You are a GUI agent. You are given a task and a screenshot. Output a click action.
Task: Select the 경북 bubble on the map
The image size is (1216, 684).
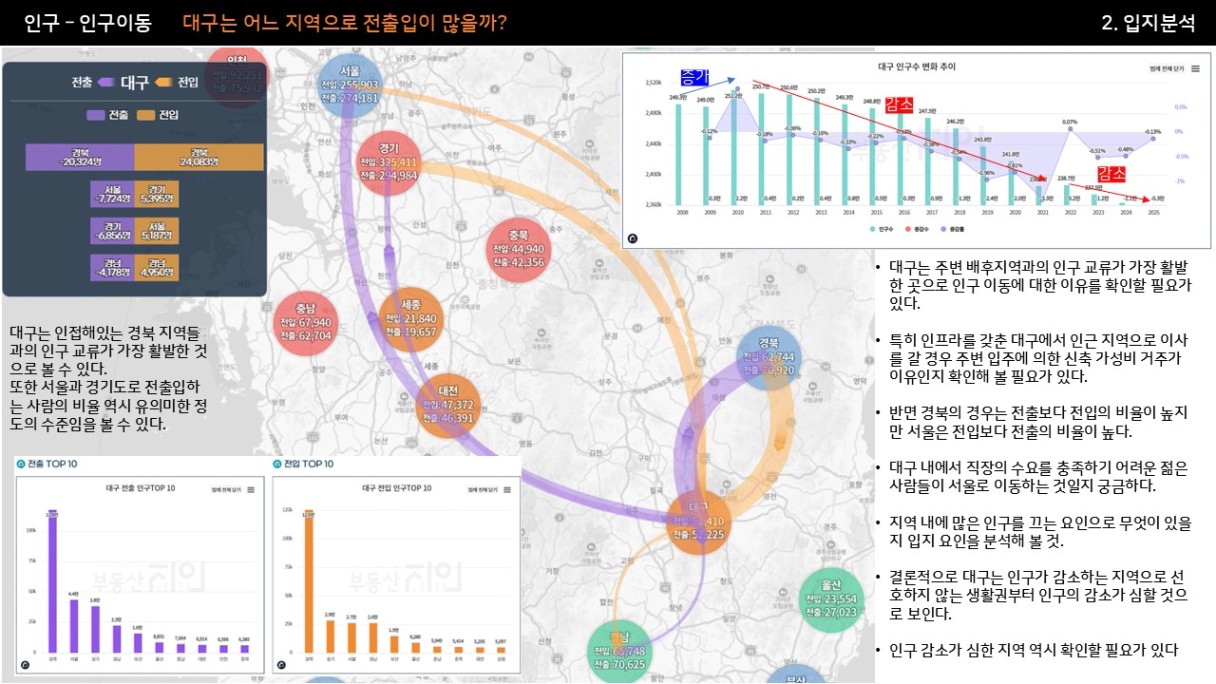767,358
